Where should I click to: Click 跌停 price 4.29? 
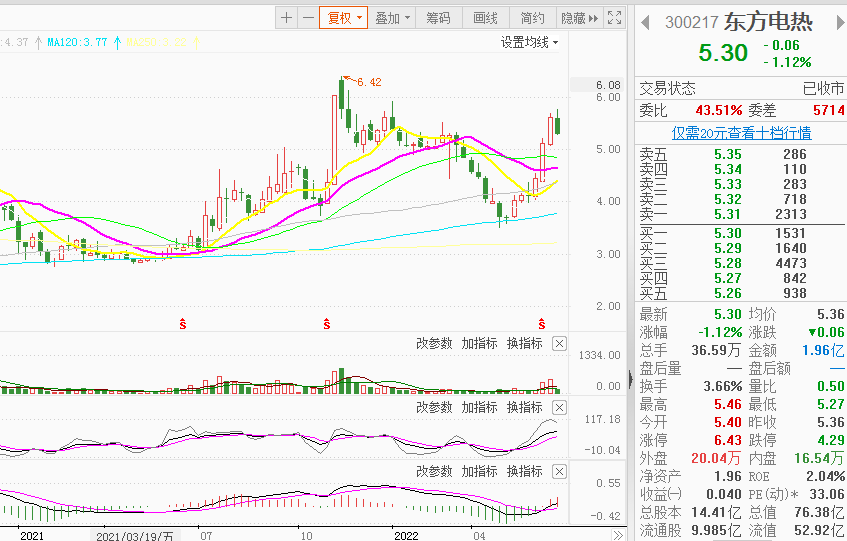point(831,440)
